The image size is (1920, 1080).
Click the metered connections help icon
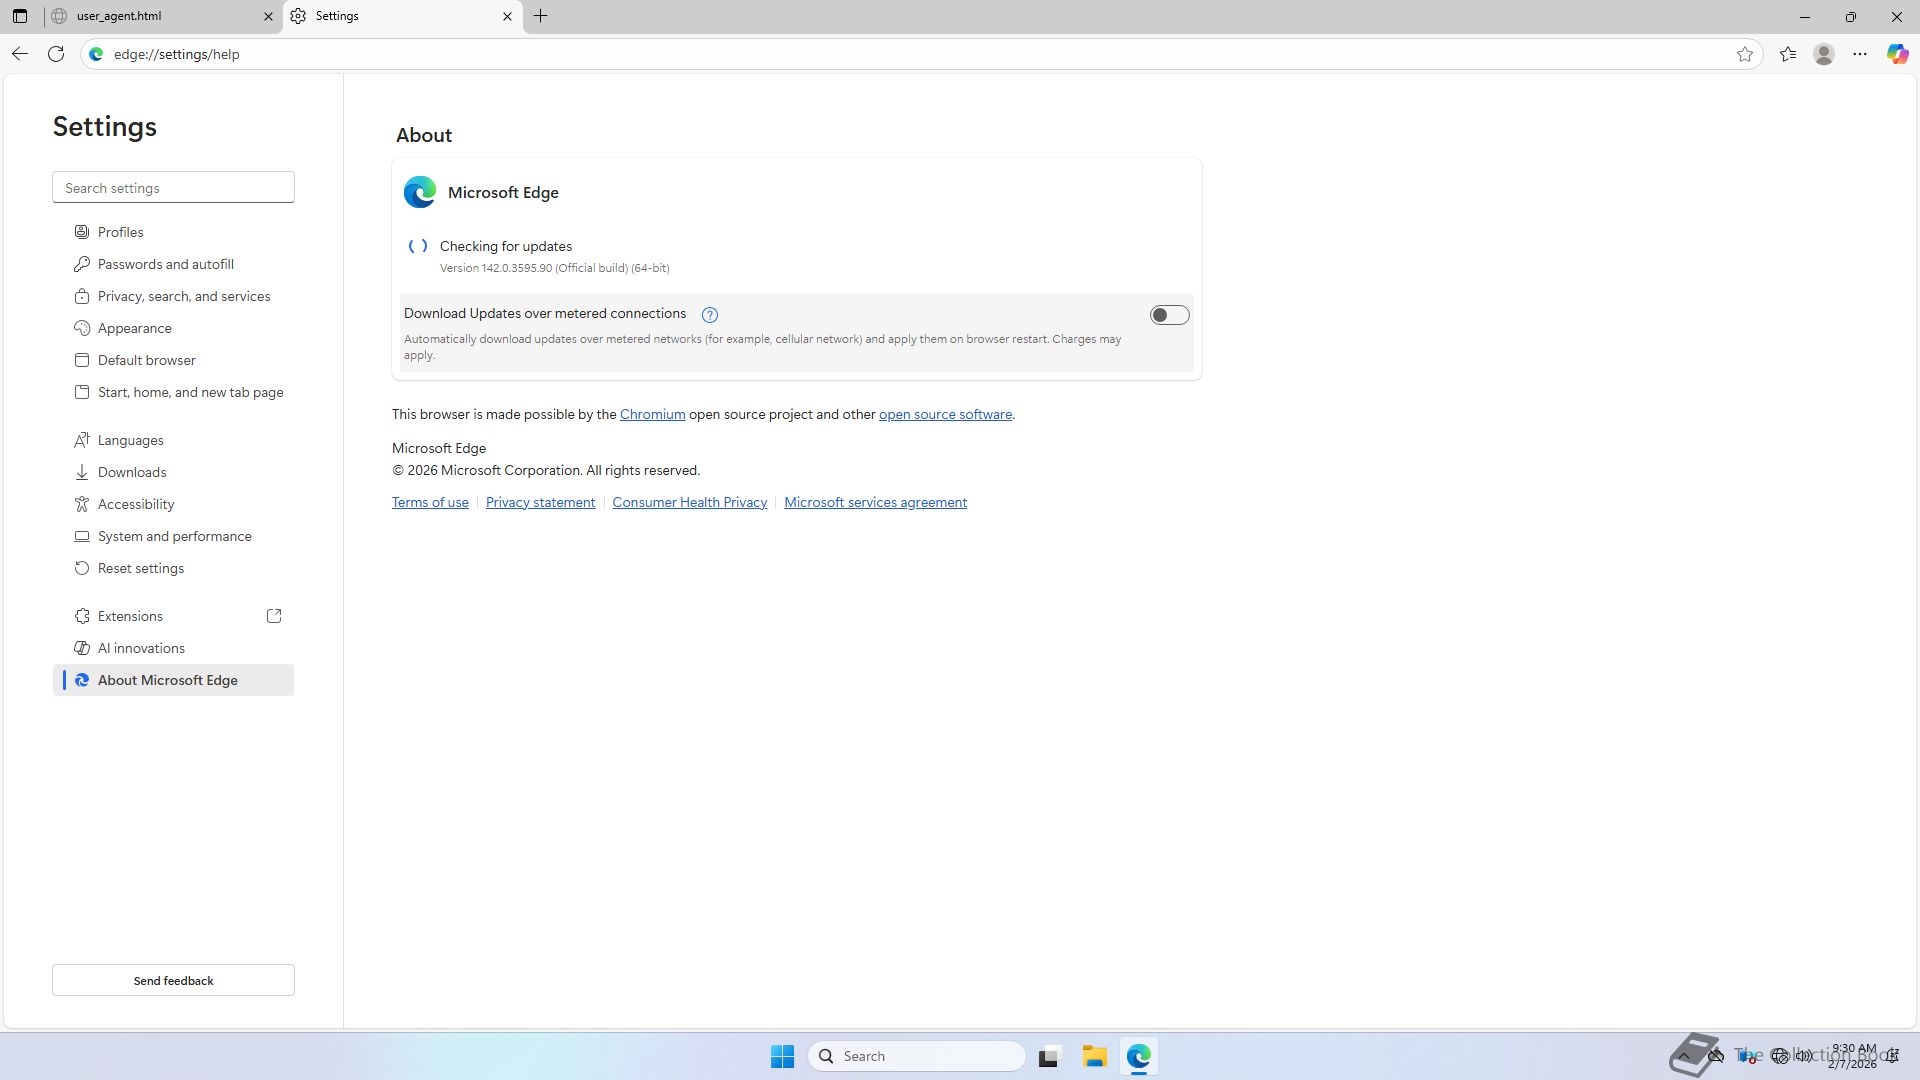point(710,315)
